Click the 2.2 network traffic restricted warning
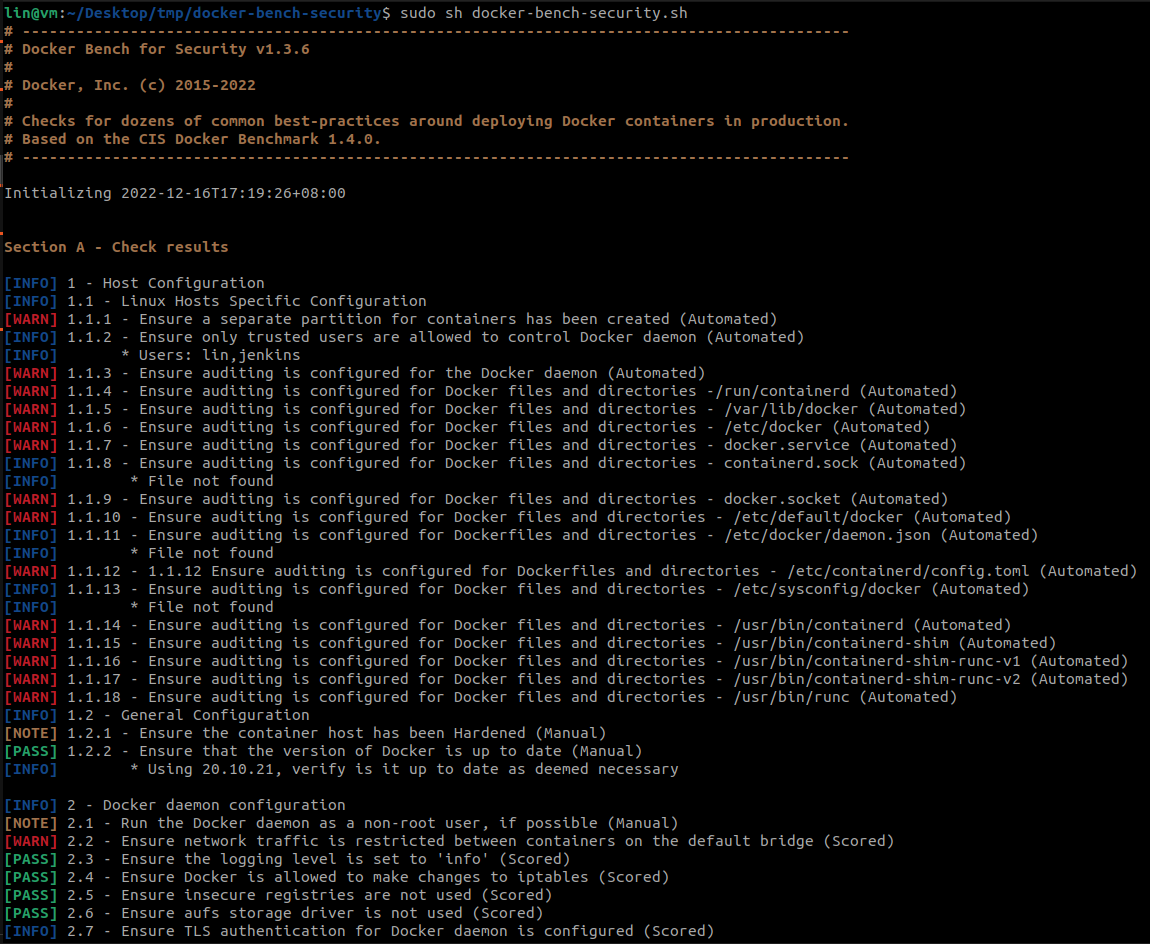The width and height of the screenshot is (1150, 944). (450, 841)
